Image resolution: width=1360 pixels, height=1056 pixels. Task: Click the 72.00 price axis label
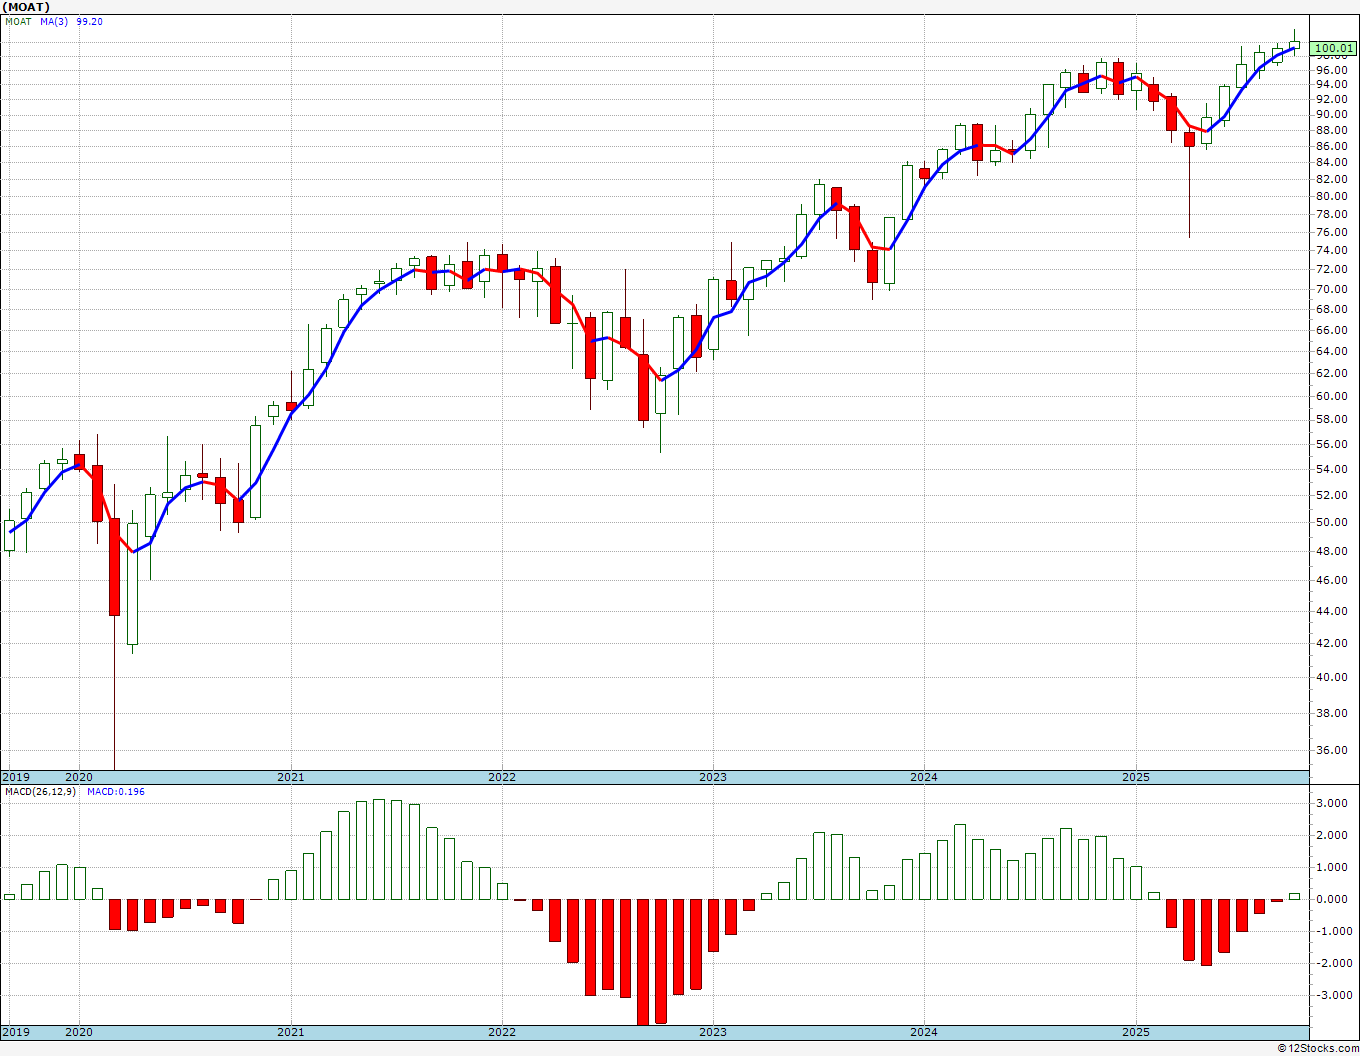click(1330, 270)
